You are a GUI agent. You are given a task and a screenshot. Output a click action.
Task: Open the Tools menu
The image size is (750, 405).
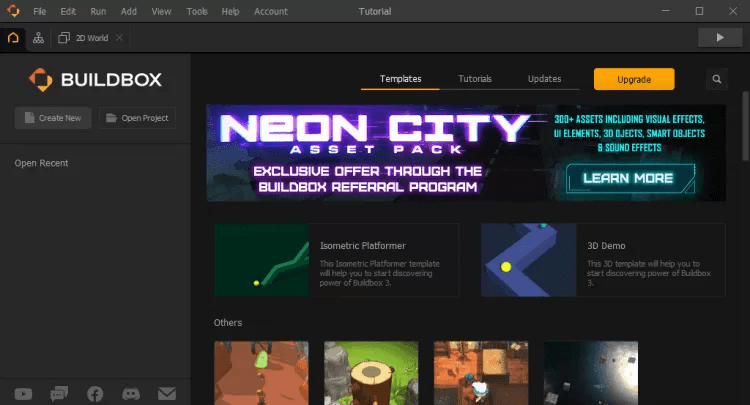click(197, 11)
